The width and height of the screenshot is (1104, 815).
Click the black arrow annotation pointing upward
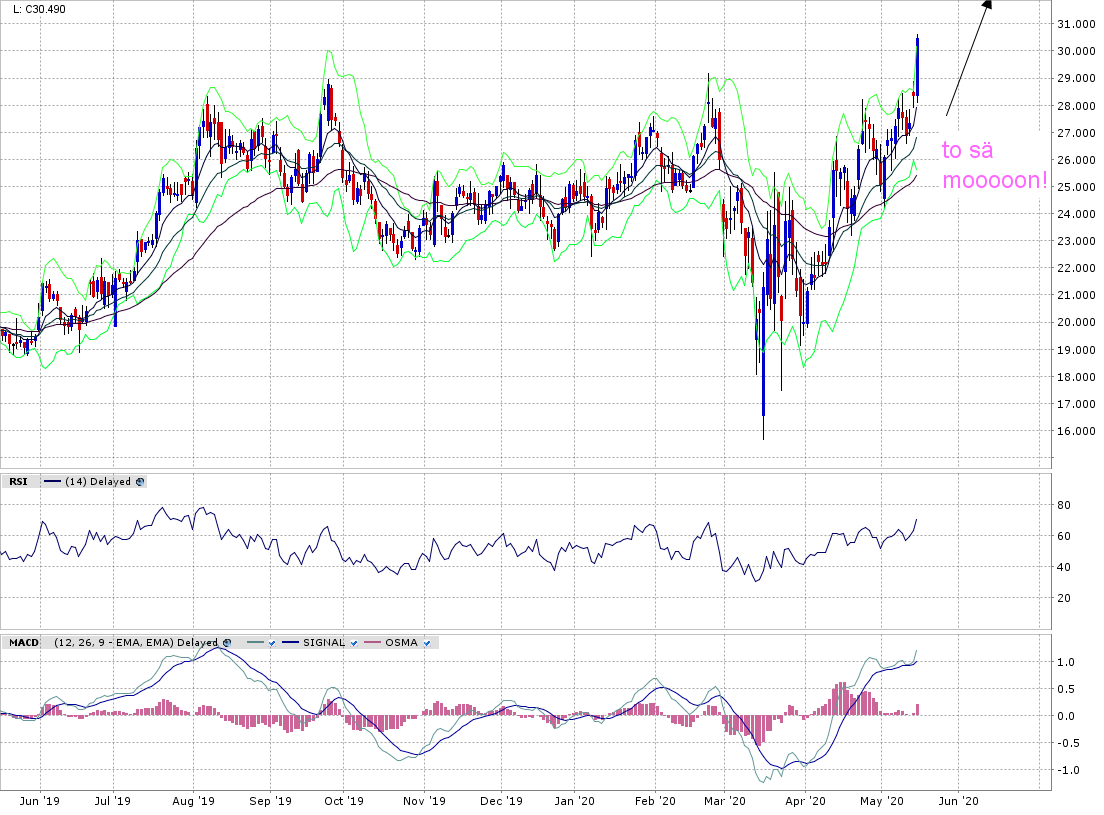(968, 58)
